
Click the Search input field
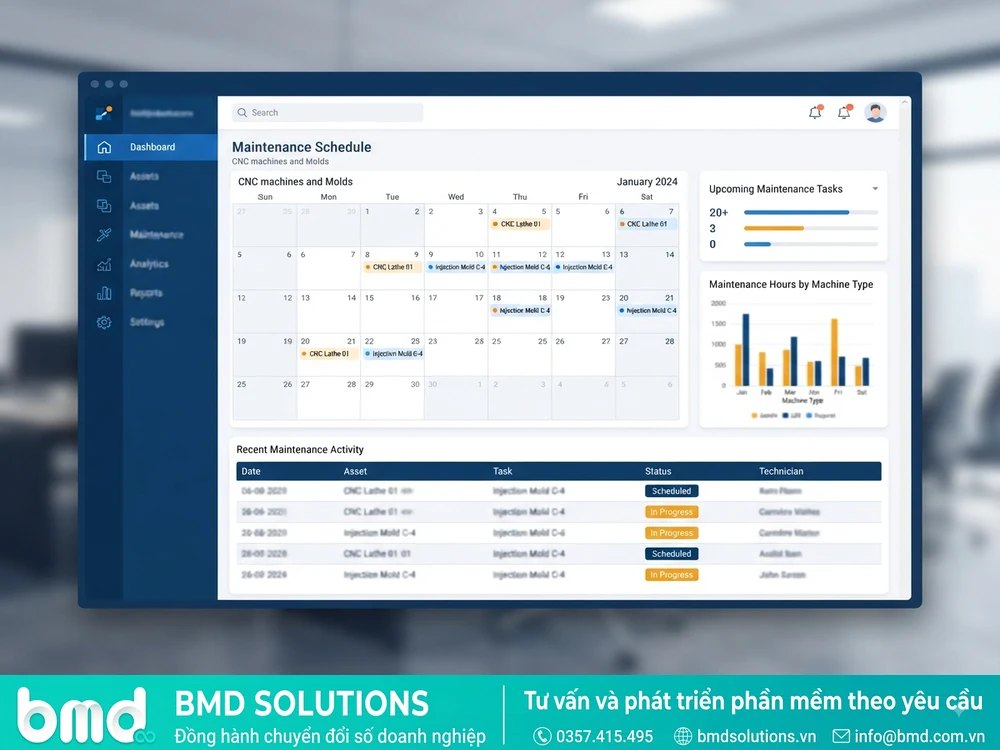point(328,112)
